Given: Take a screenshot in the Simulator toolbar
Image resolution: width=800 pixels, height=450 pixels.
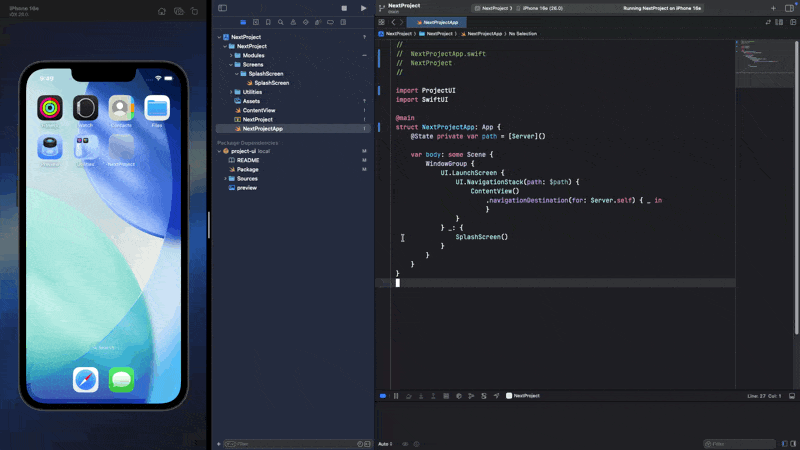Looking at the screenshot, I should (x=179, y=11).
